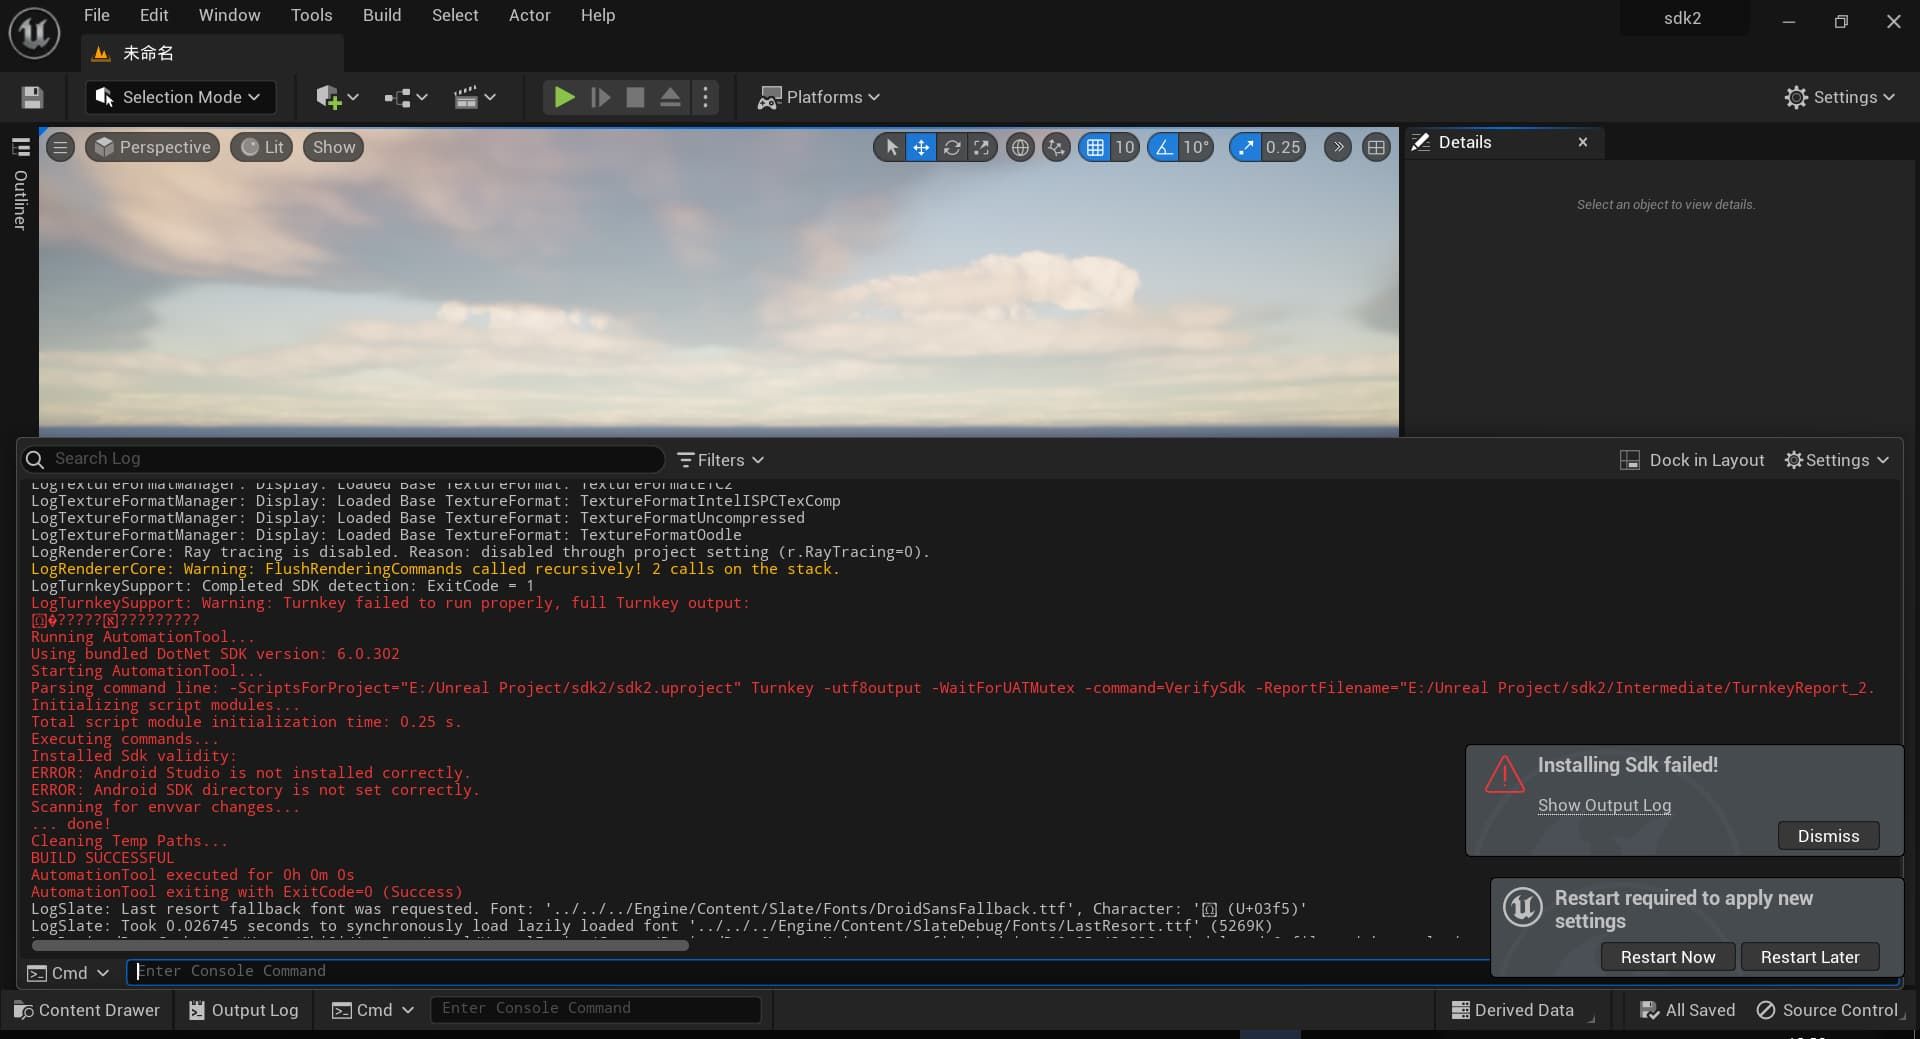Click the Enter Console Command field
The image size is (1920, 1039).
coord(595,1009)
